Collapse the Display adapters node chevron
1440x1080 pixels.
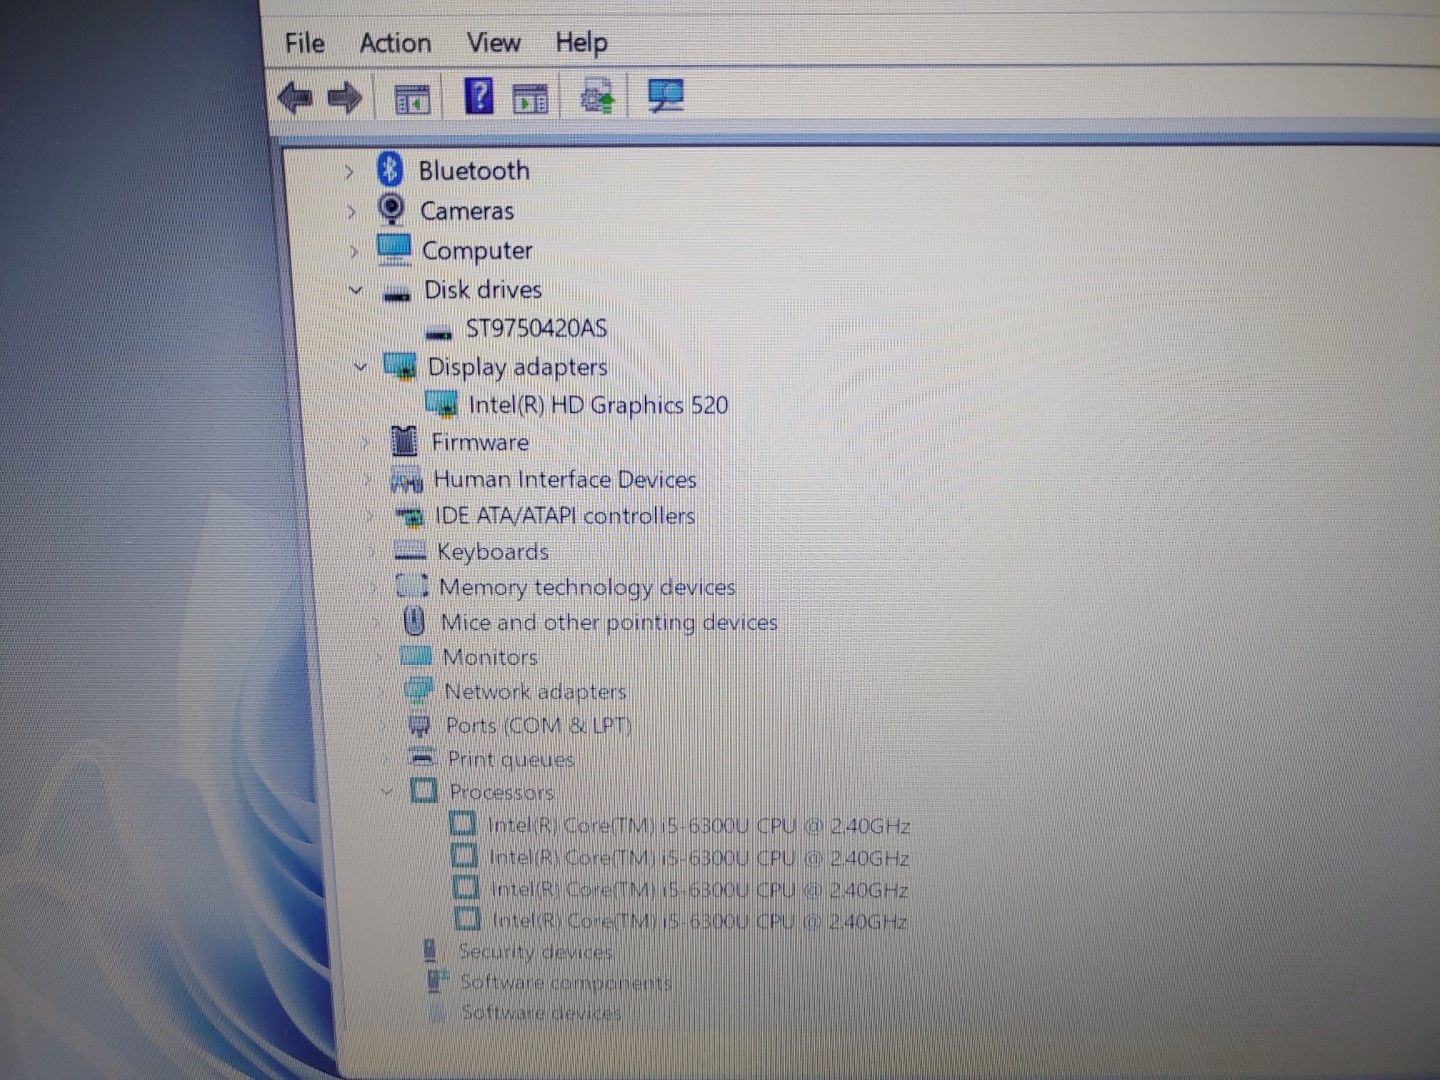pos(360,367)
